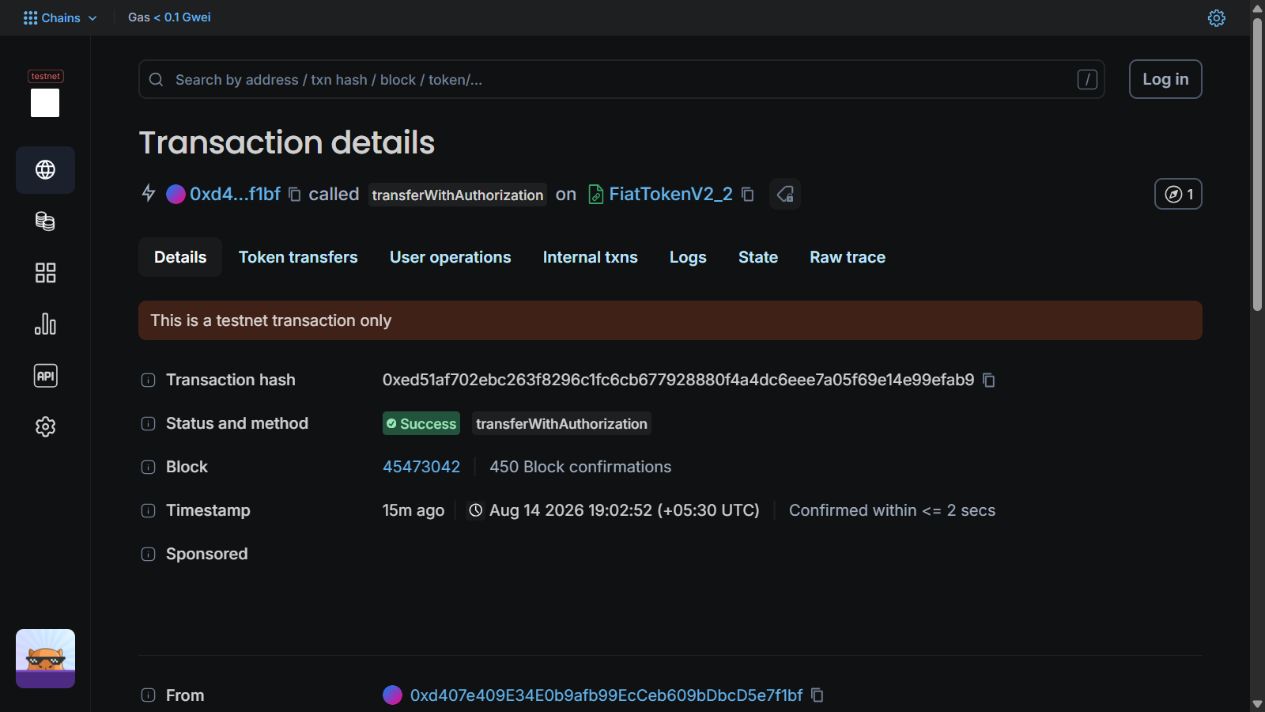Open the compass interpretation counter button

[1178, 194]
